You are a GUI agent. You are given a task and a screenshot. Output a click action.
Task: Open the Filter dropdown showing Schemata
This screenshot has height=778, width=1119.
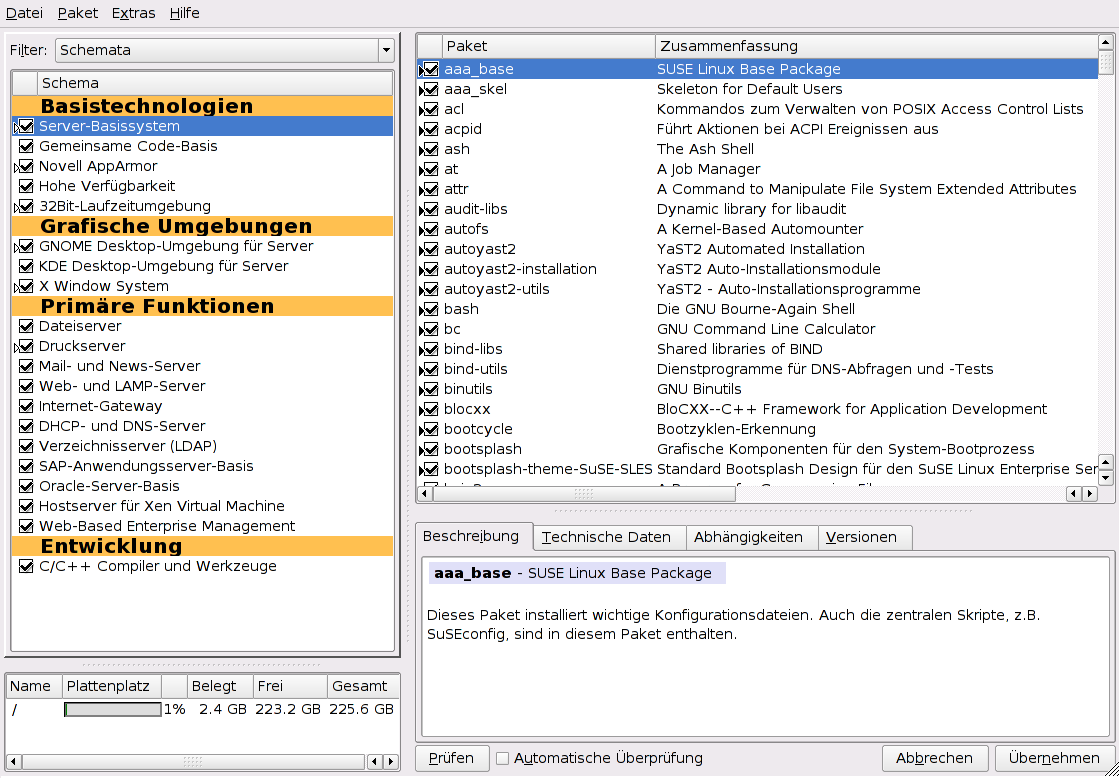pyautogui.click(x=225, y=50)
